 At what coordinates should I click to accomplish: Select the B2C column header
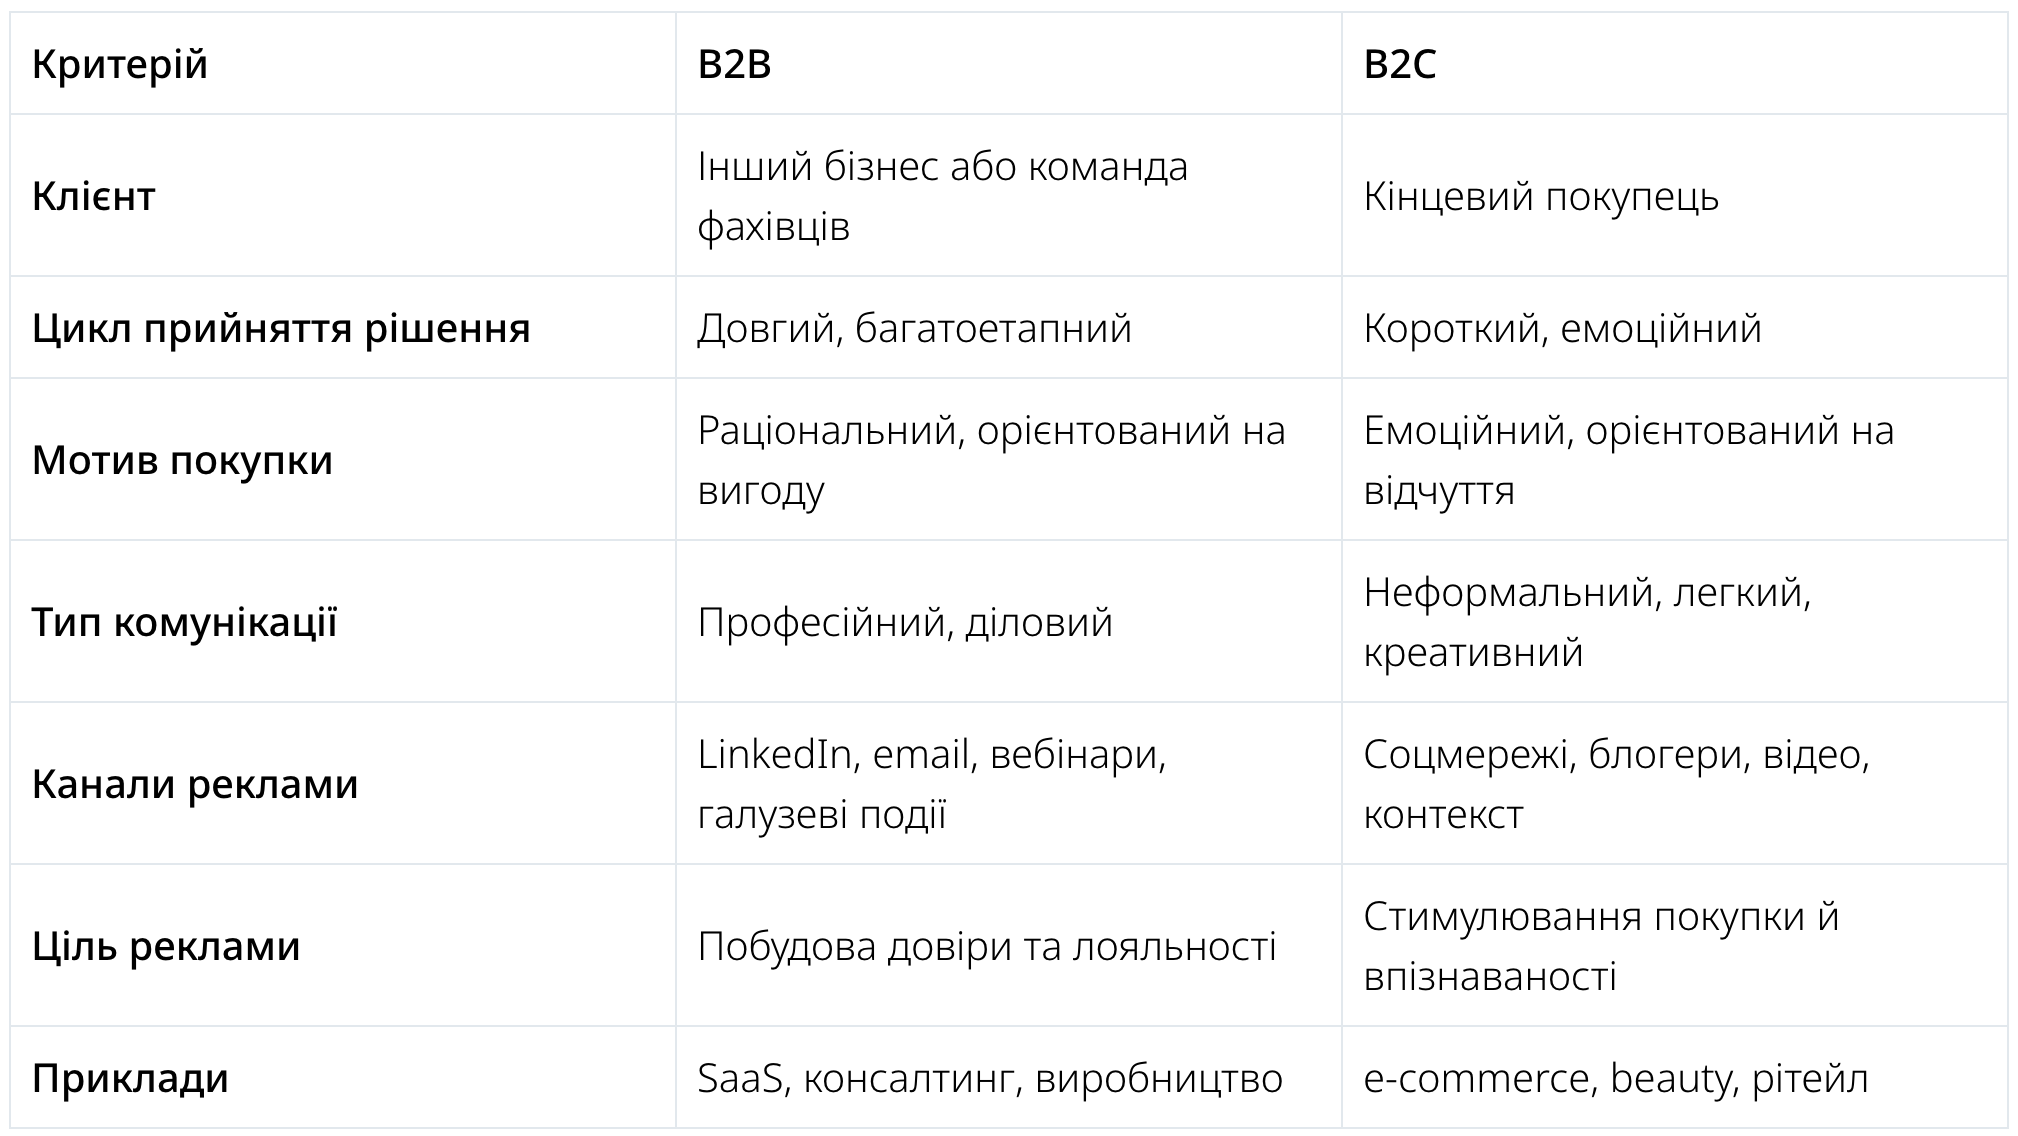pyautogui.click(x=1399, y=65)
